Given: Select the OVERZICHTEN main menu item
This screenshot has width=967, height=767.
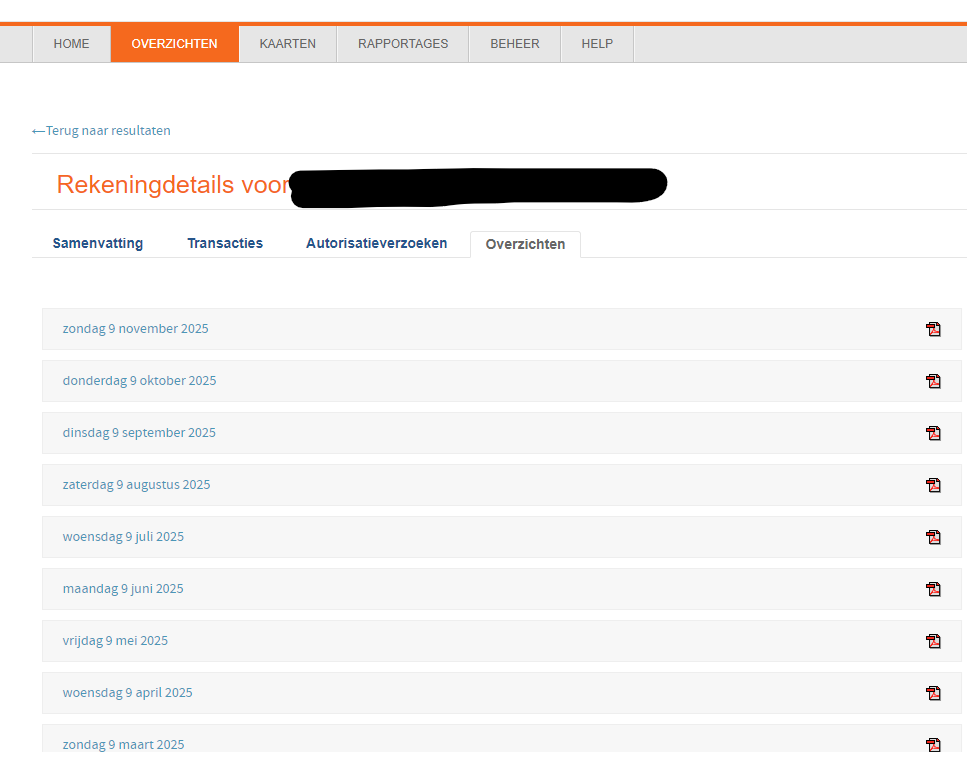Looking at the screenshot, I should (175, 44).
